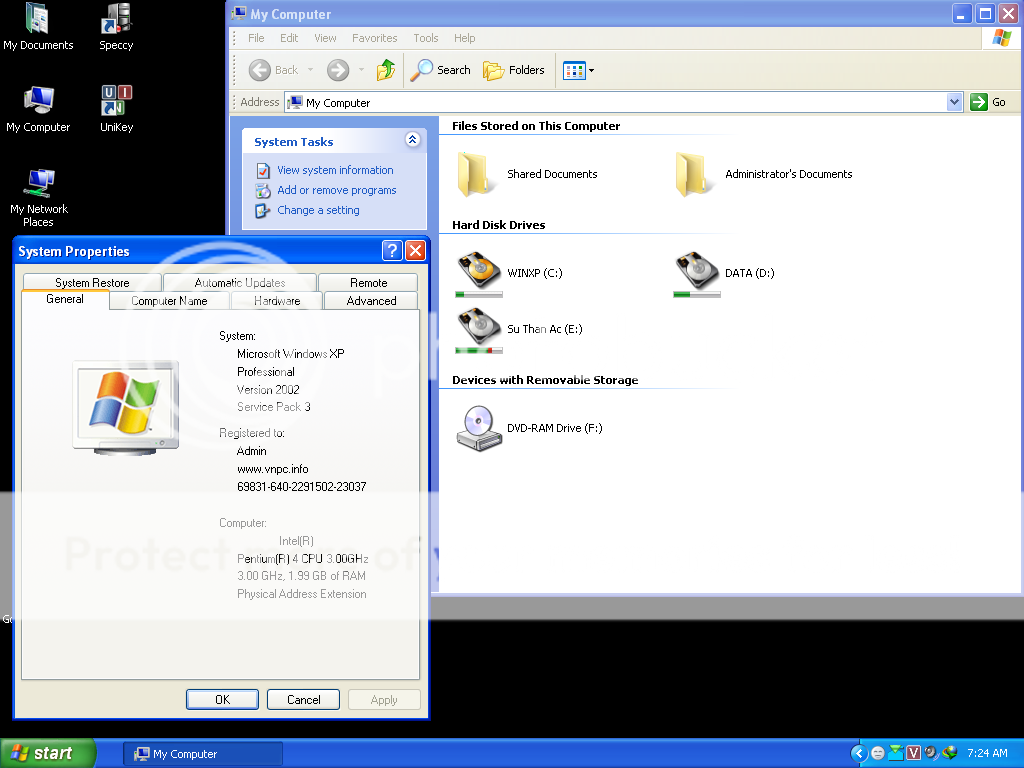1024x768 pixels.
Task: Open the Back history dropdown arrow
Action: tap(310, 70)
